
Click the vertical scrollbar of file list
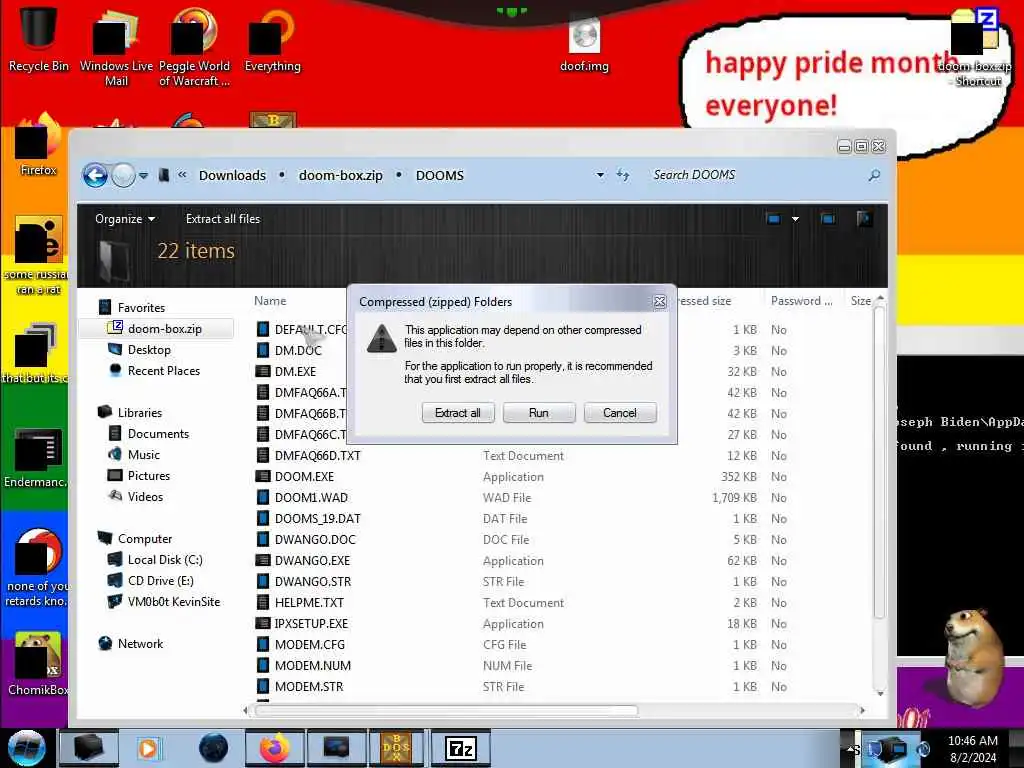click(x=880, y=462)
